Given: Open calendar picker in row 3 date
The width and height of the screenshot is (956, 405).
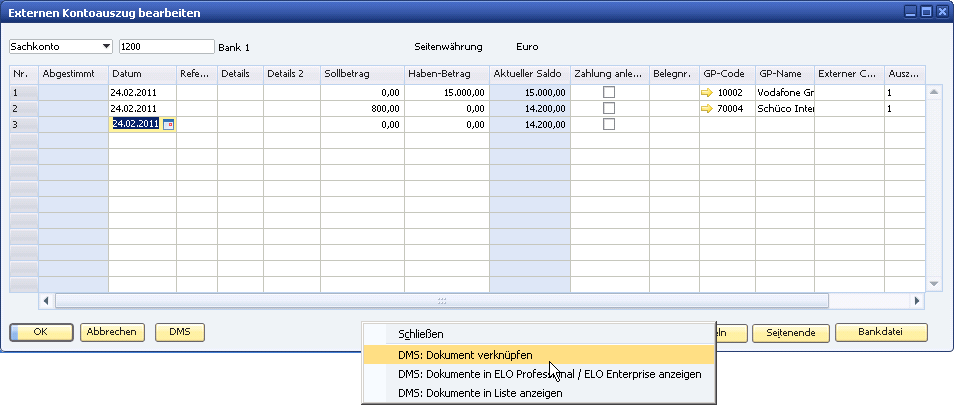Looking at the screenshot, I should [168, 124].
